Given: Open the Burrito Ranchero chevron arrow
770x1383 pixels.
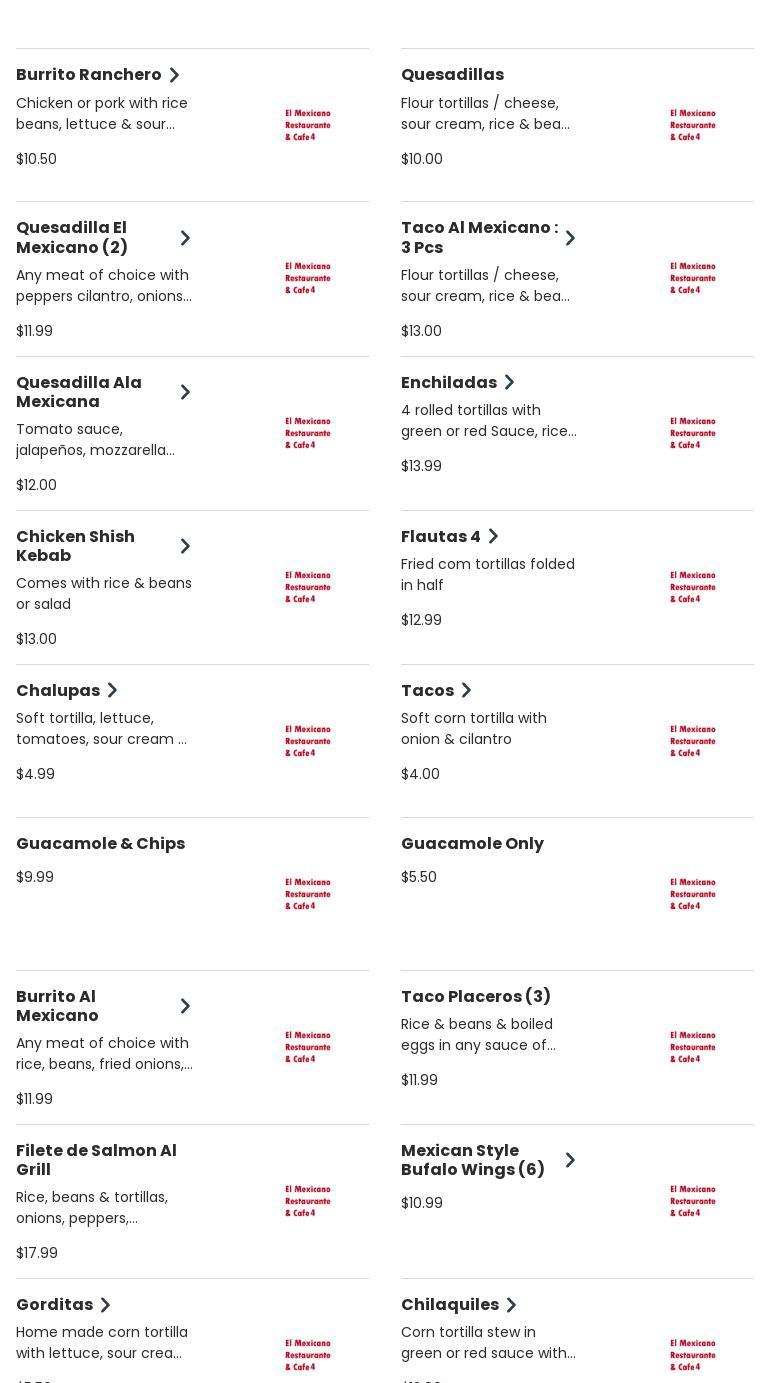Looking at the screenshot, I should [x=174, y=75].
